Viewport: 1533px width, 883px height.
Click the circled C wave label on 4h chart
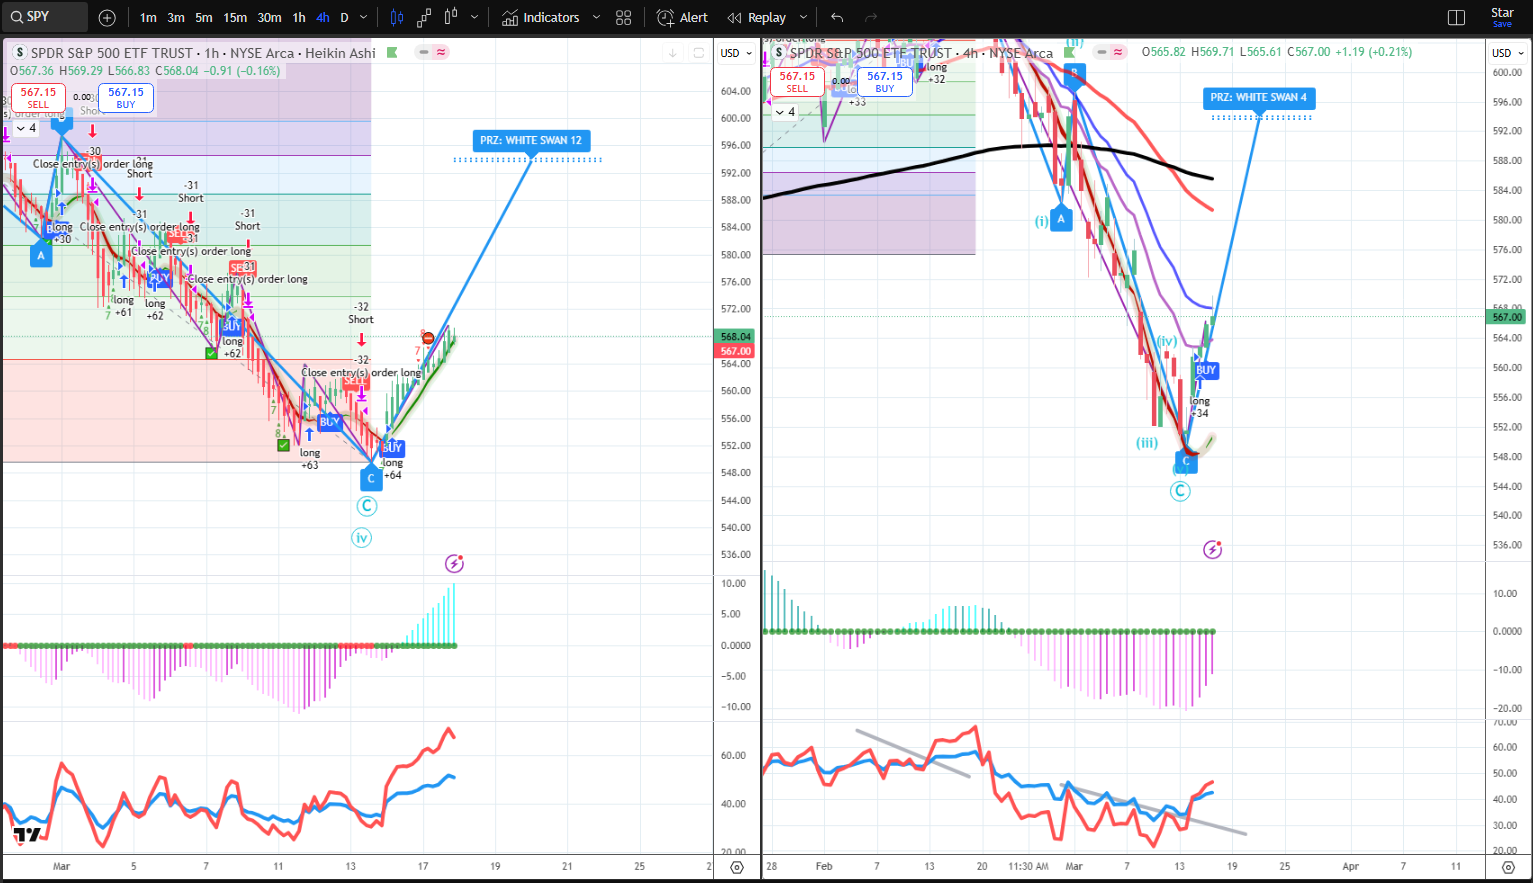1180,491
